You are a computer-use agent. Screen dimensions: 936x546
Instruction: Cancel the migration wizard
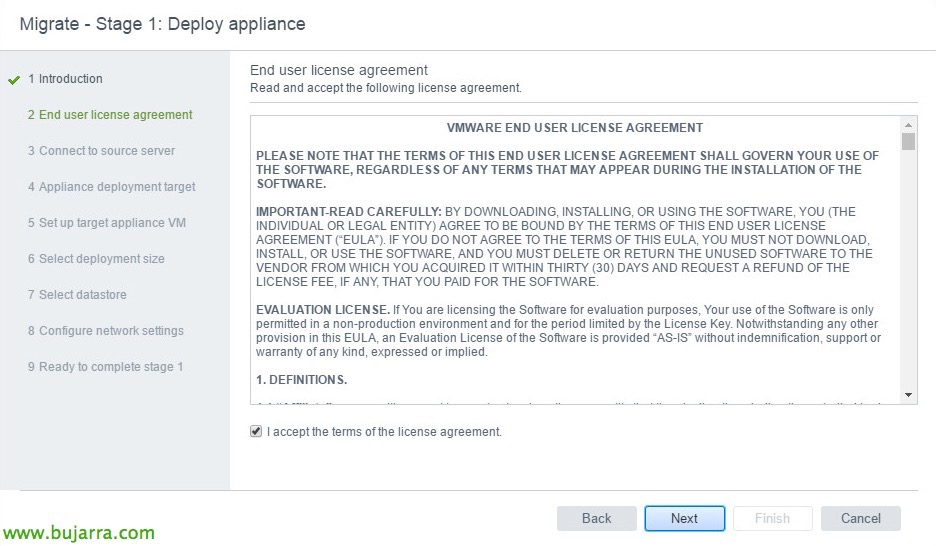[860, 518]
